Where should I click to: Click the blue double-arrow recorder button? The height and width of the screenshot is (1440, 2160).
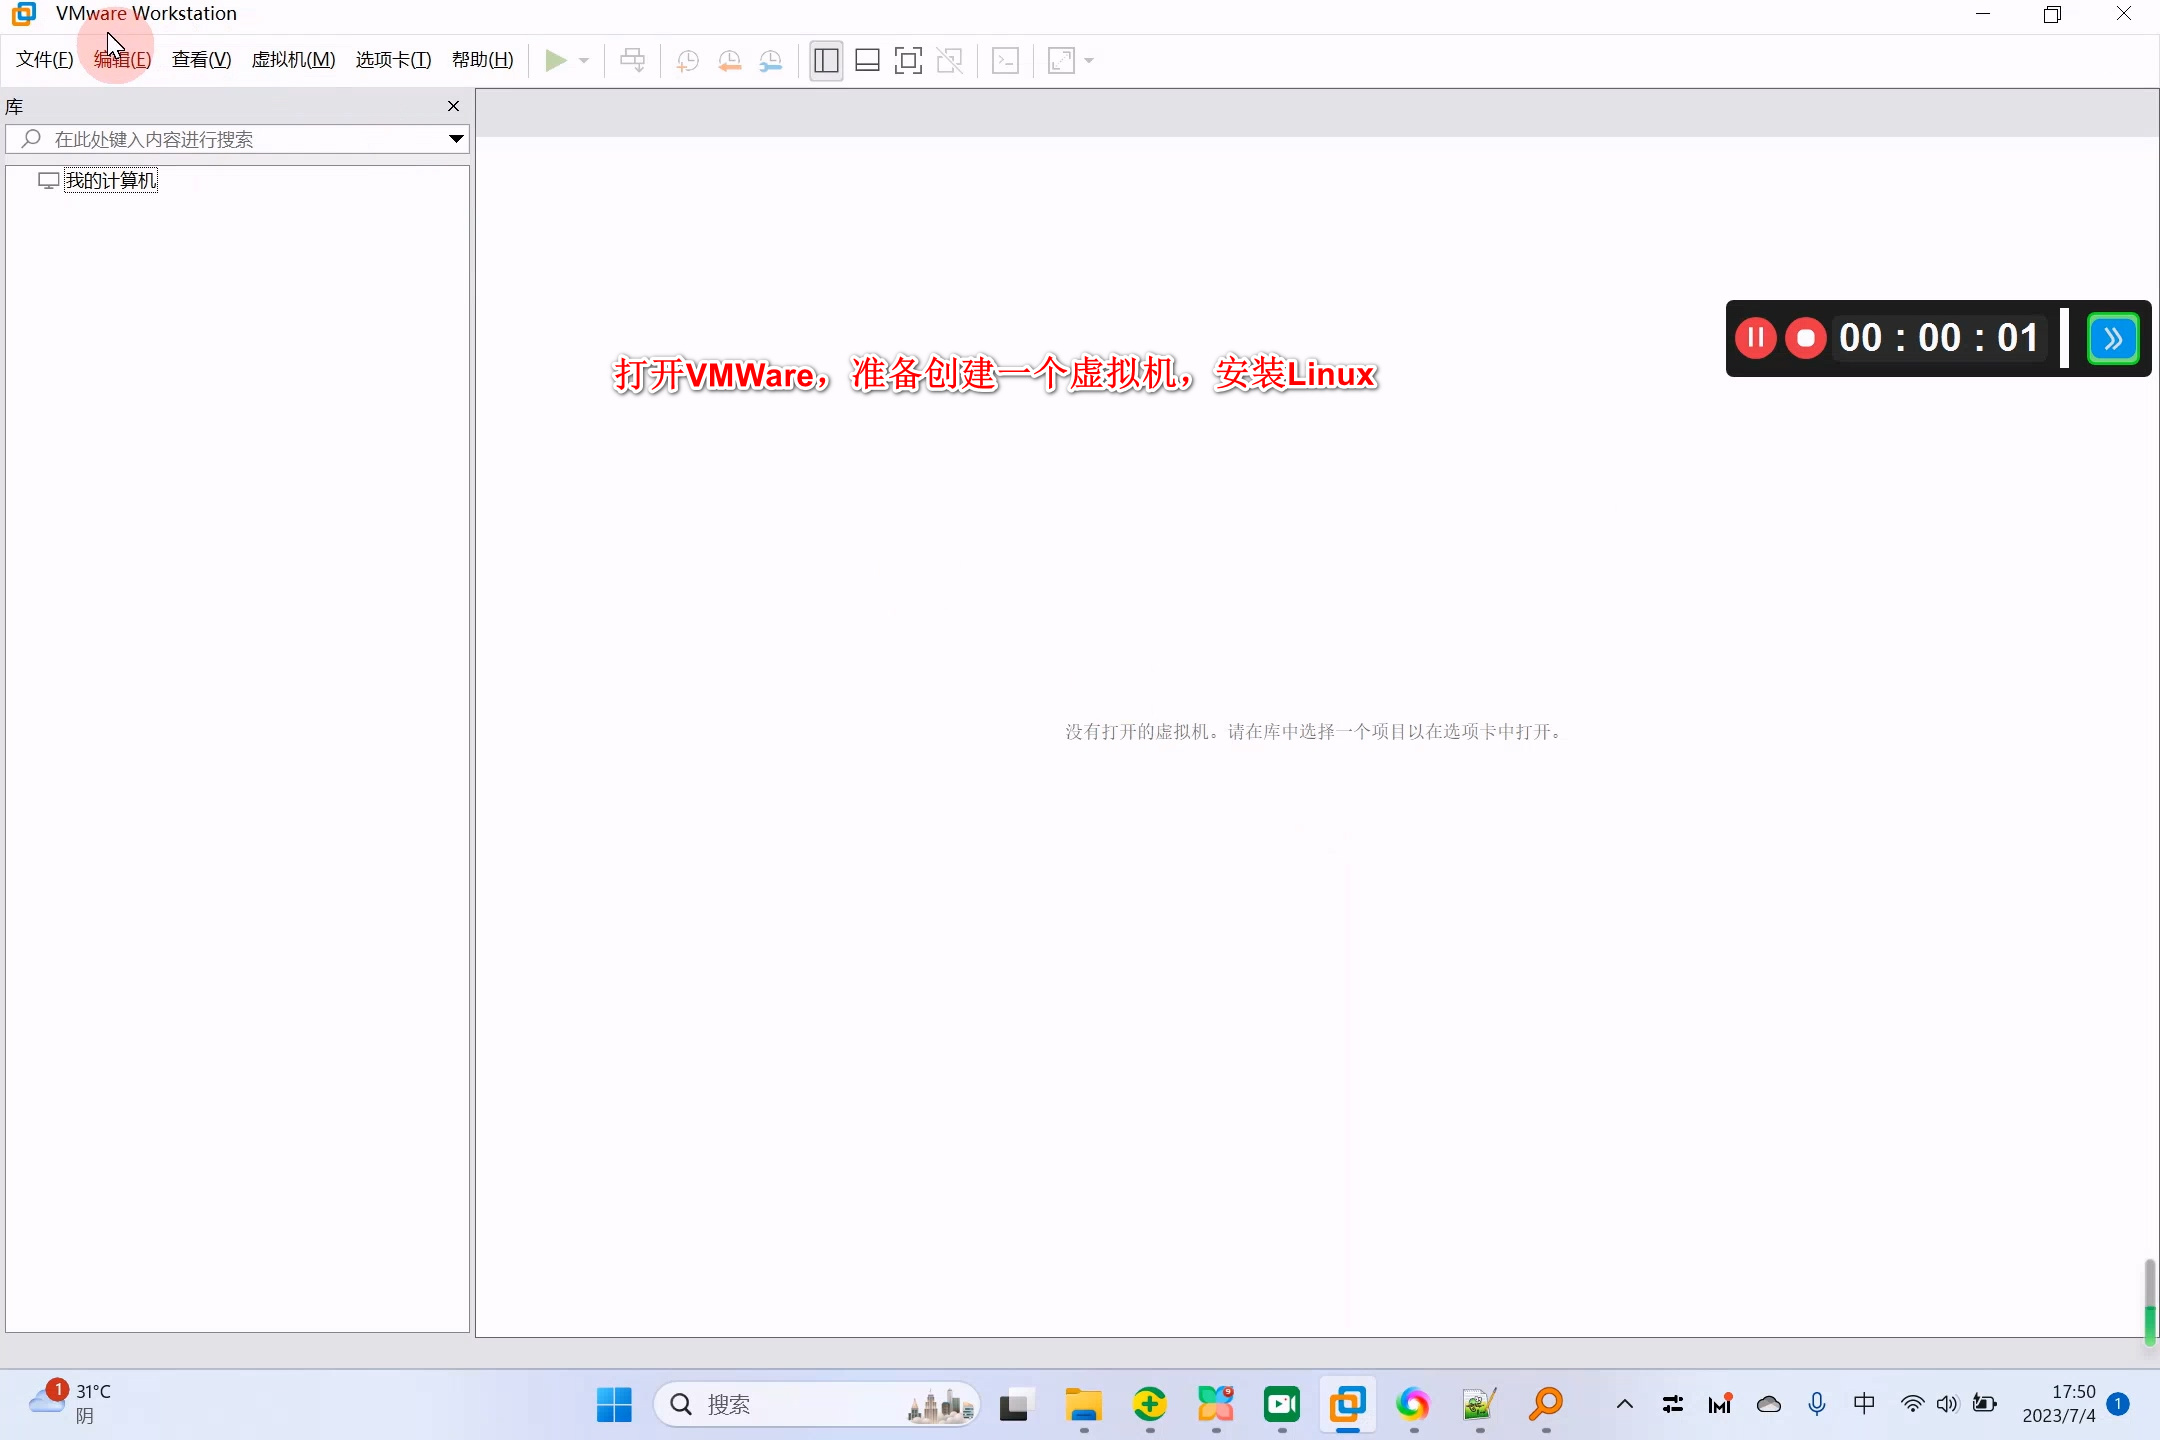coord(2113,338)
